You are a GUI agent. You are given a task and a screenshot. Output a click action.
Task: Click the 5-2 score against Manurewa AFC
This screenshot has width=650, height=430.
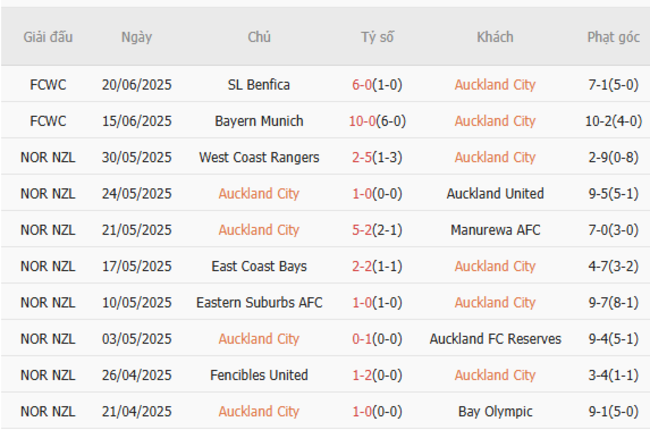(362, 230)
